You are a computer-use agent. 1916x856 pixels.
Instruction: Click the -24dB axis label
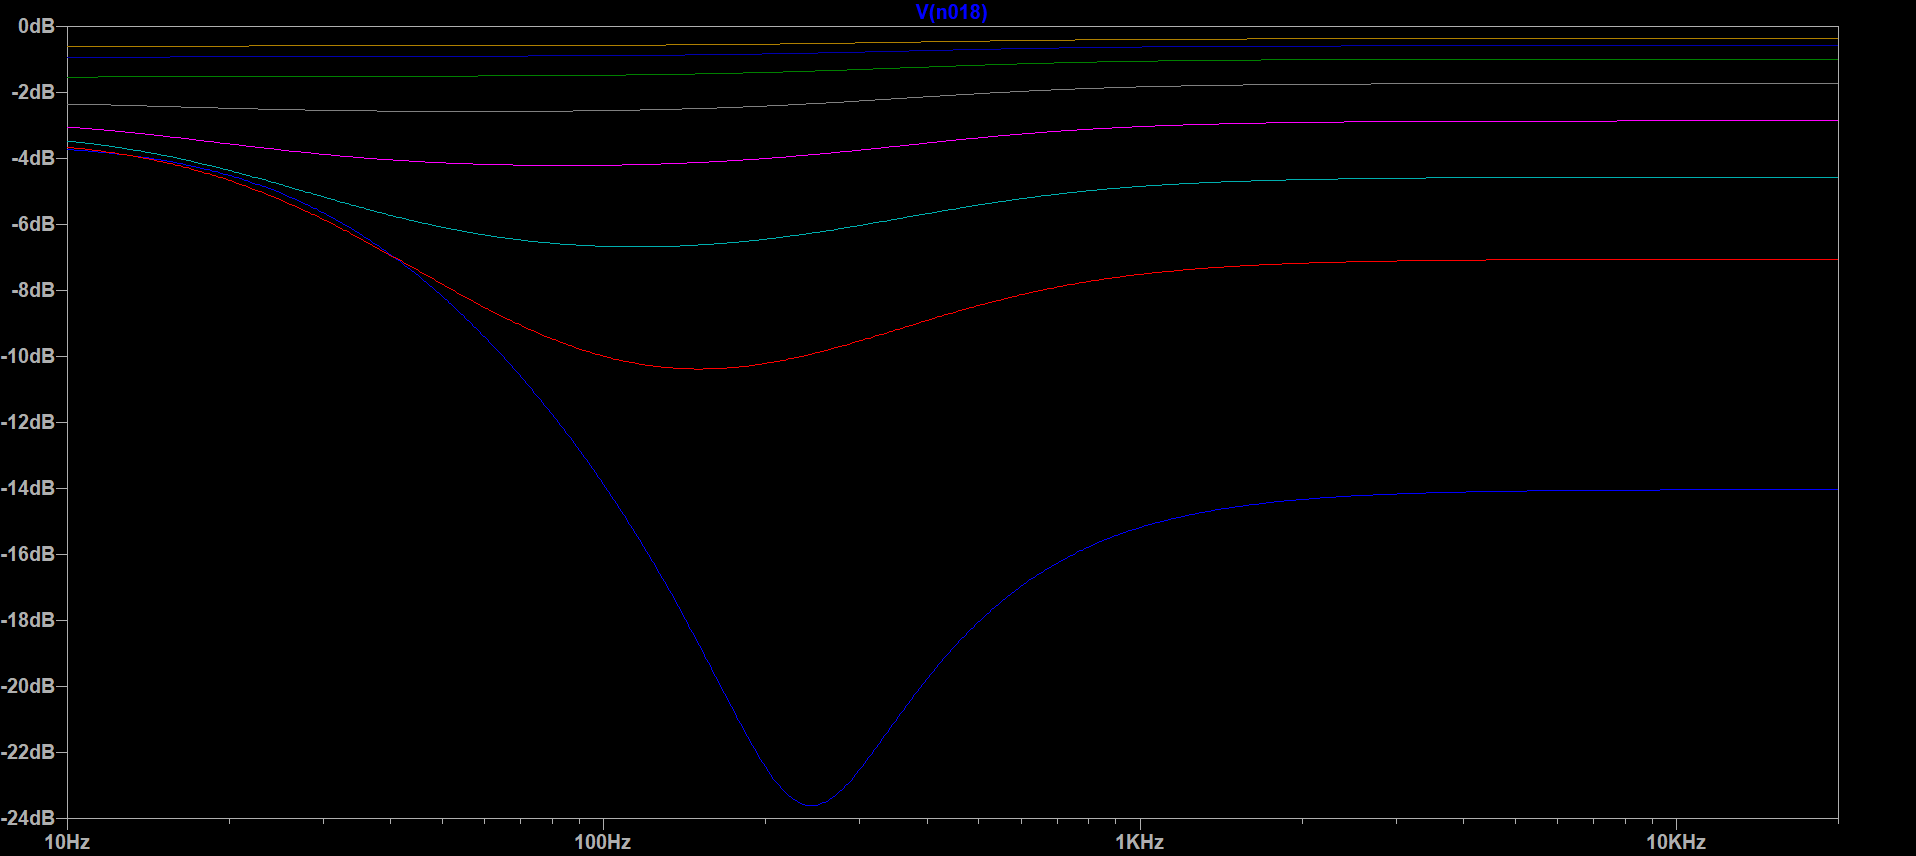coord(28,818)
